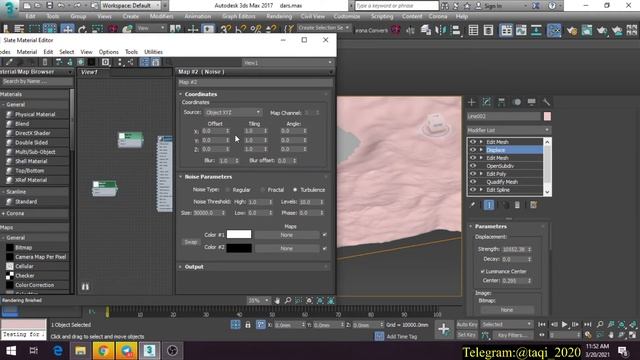Open the Options menu in Slate editor
This screenshot has height=360, width=640.
109,52
